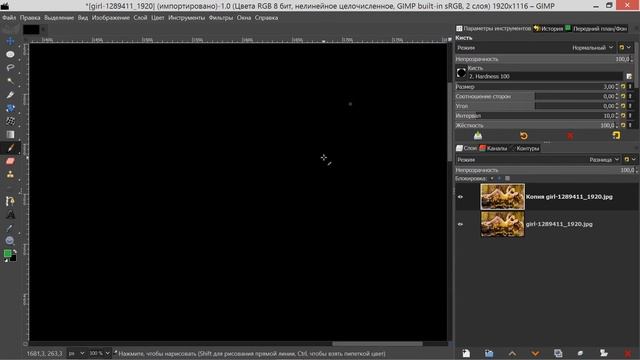640x360 pixels.
Task: Switch to Передний план/Фон tab
Action: (x=596, y=29)
